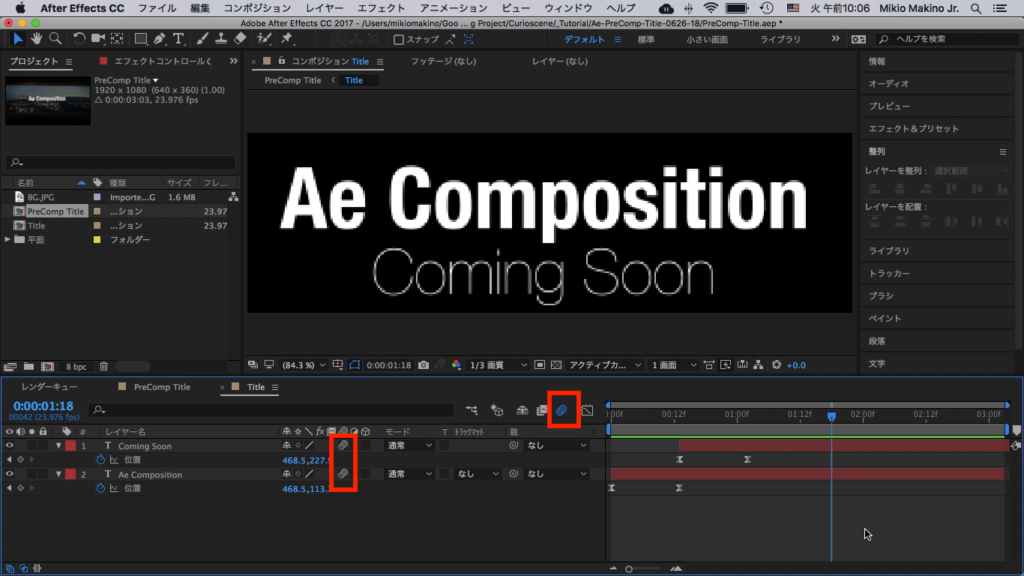Select the Puppet Pin tool
The height and width of the screenshot is (576, 1024).
(287, 39)
